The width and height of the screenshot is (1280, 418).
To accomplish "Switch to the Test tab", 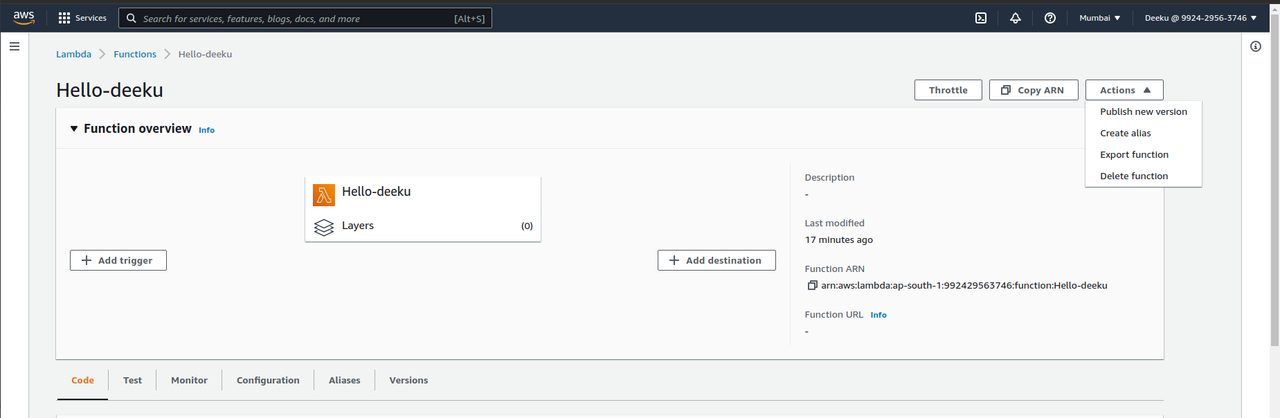I will click(x=132, y=381).
